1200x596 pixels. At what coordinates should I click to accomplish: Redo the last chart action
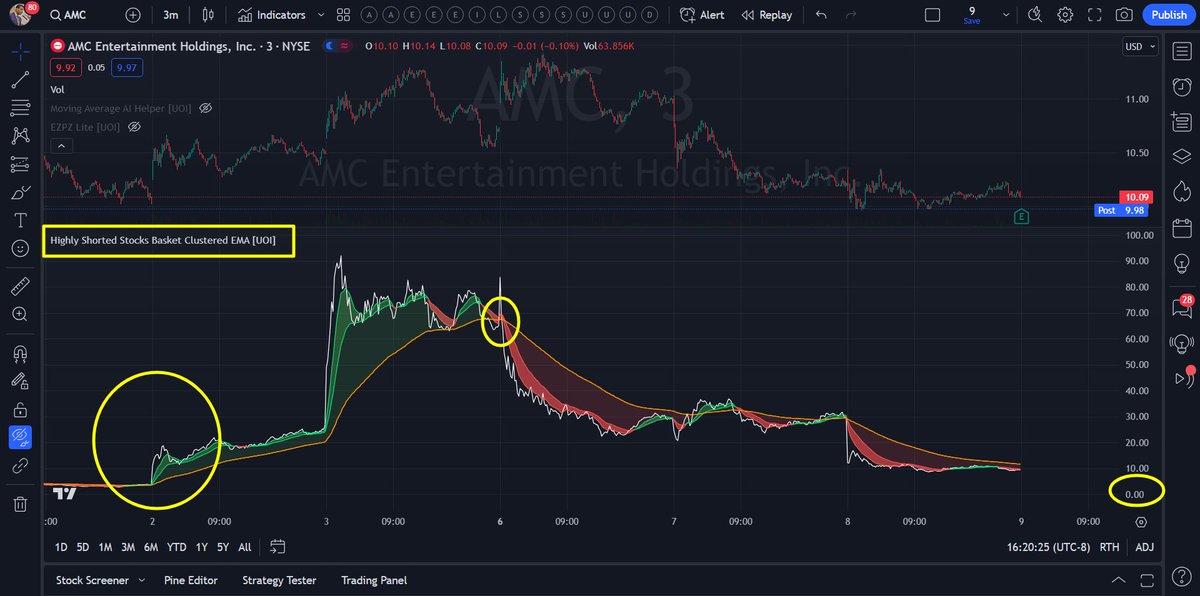[x=850, y=15]
